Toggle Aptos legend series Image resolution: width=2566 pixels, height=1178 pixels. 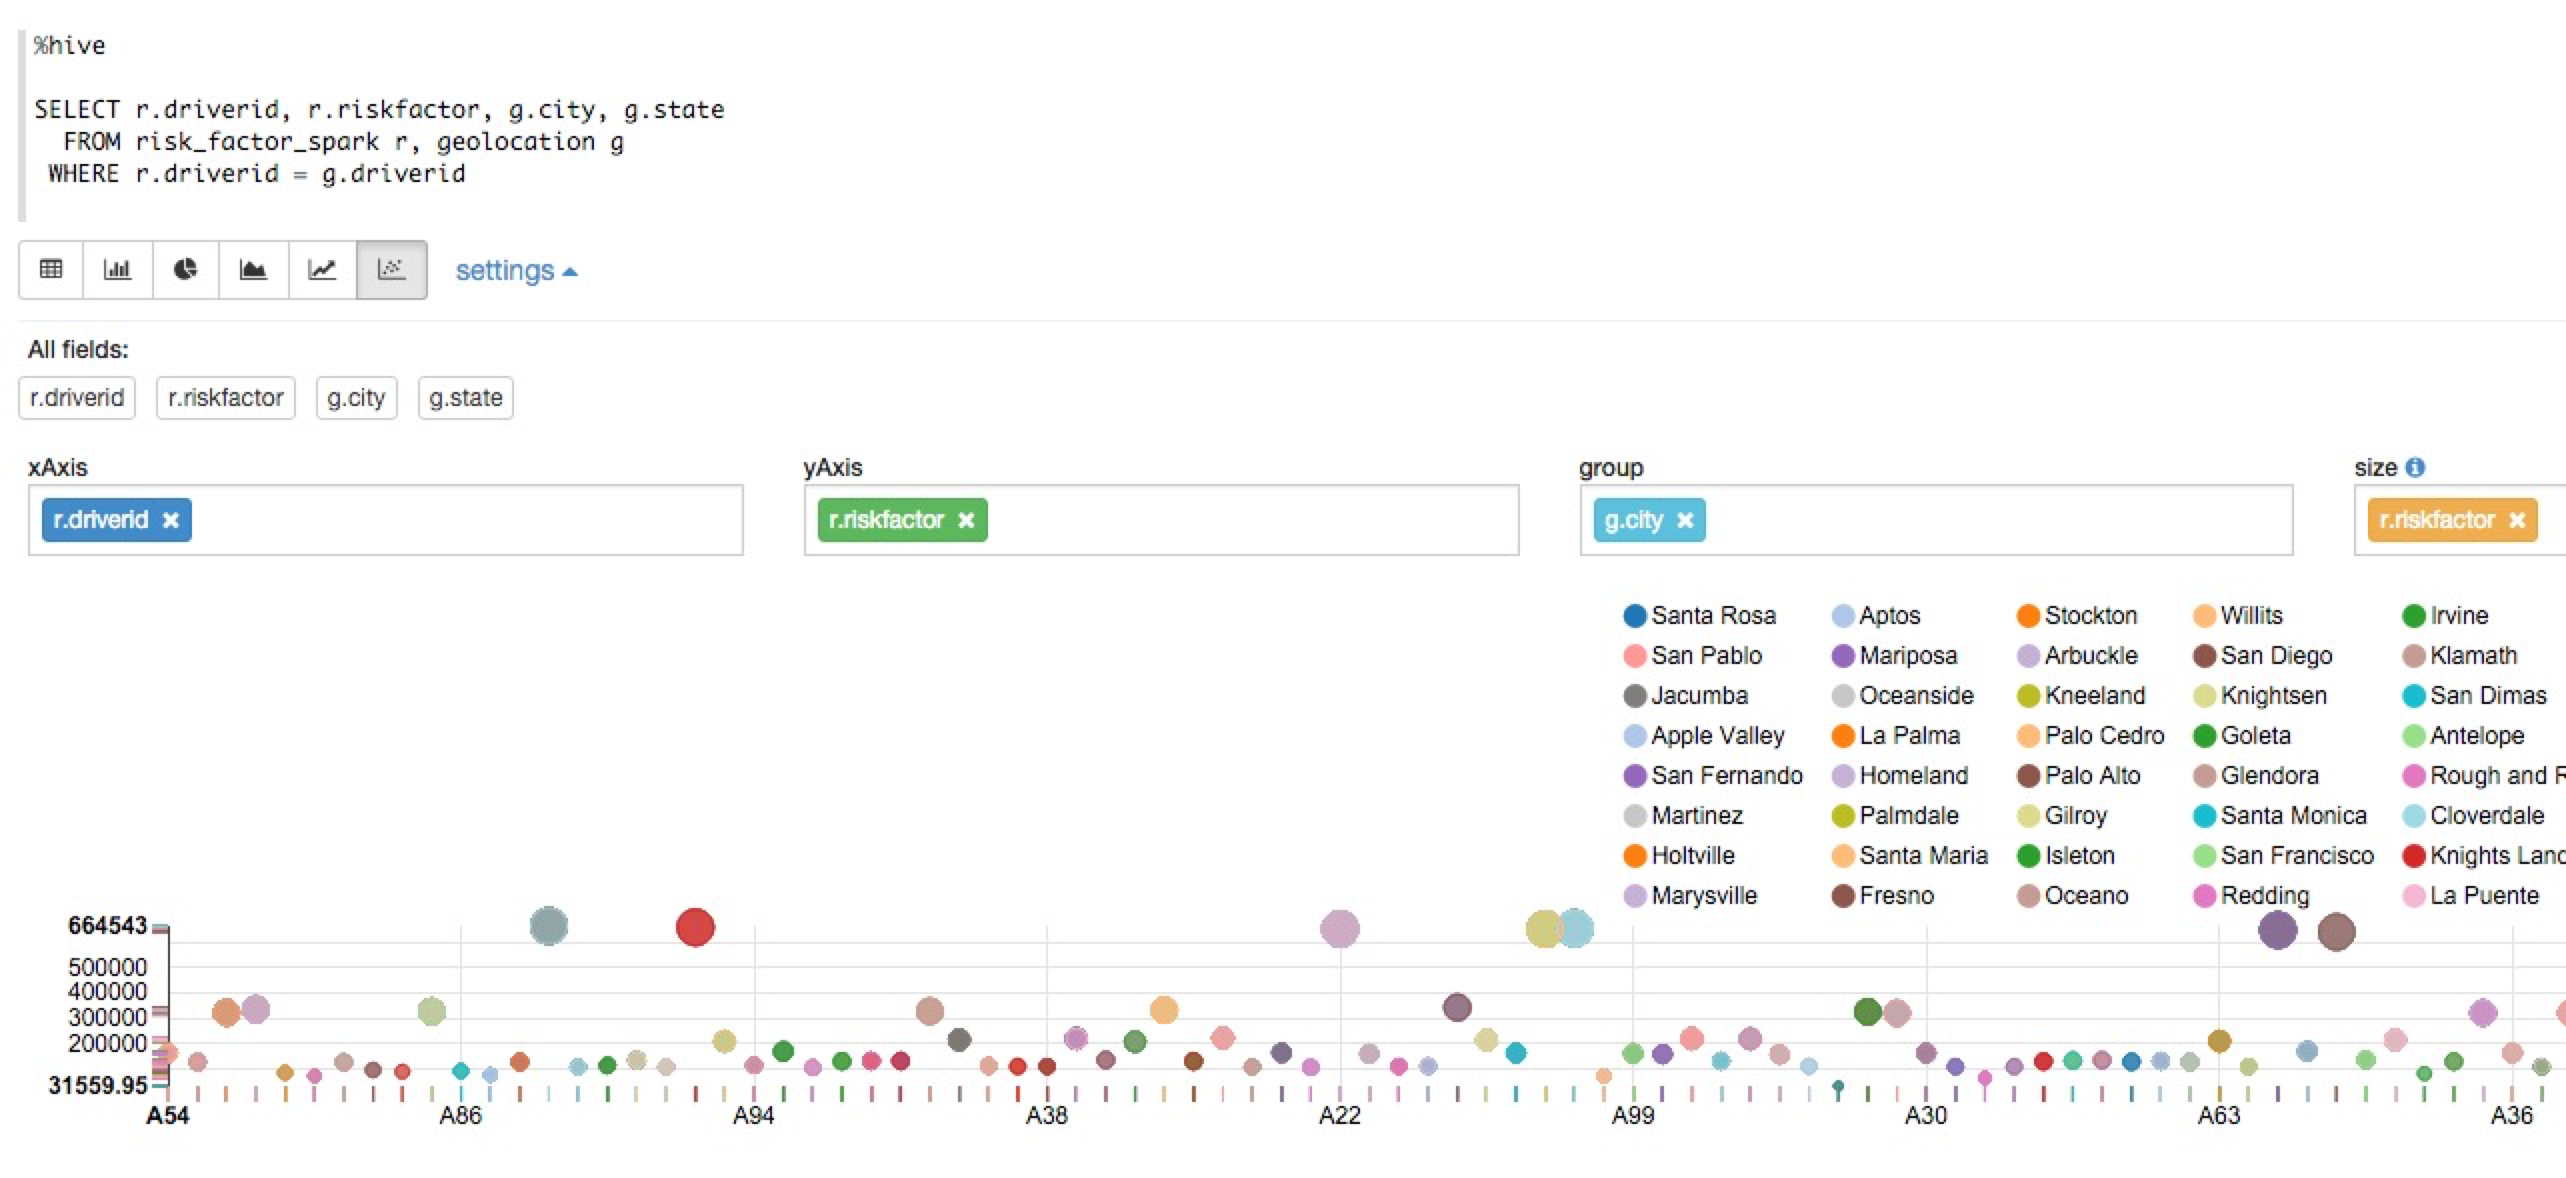(1876, 615)
